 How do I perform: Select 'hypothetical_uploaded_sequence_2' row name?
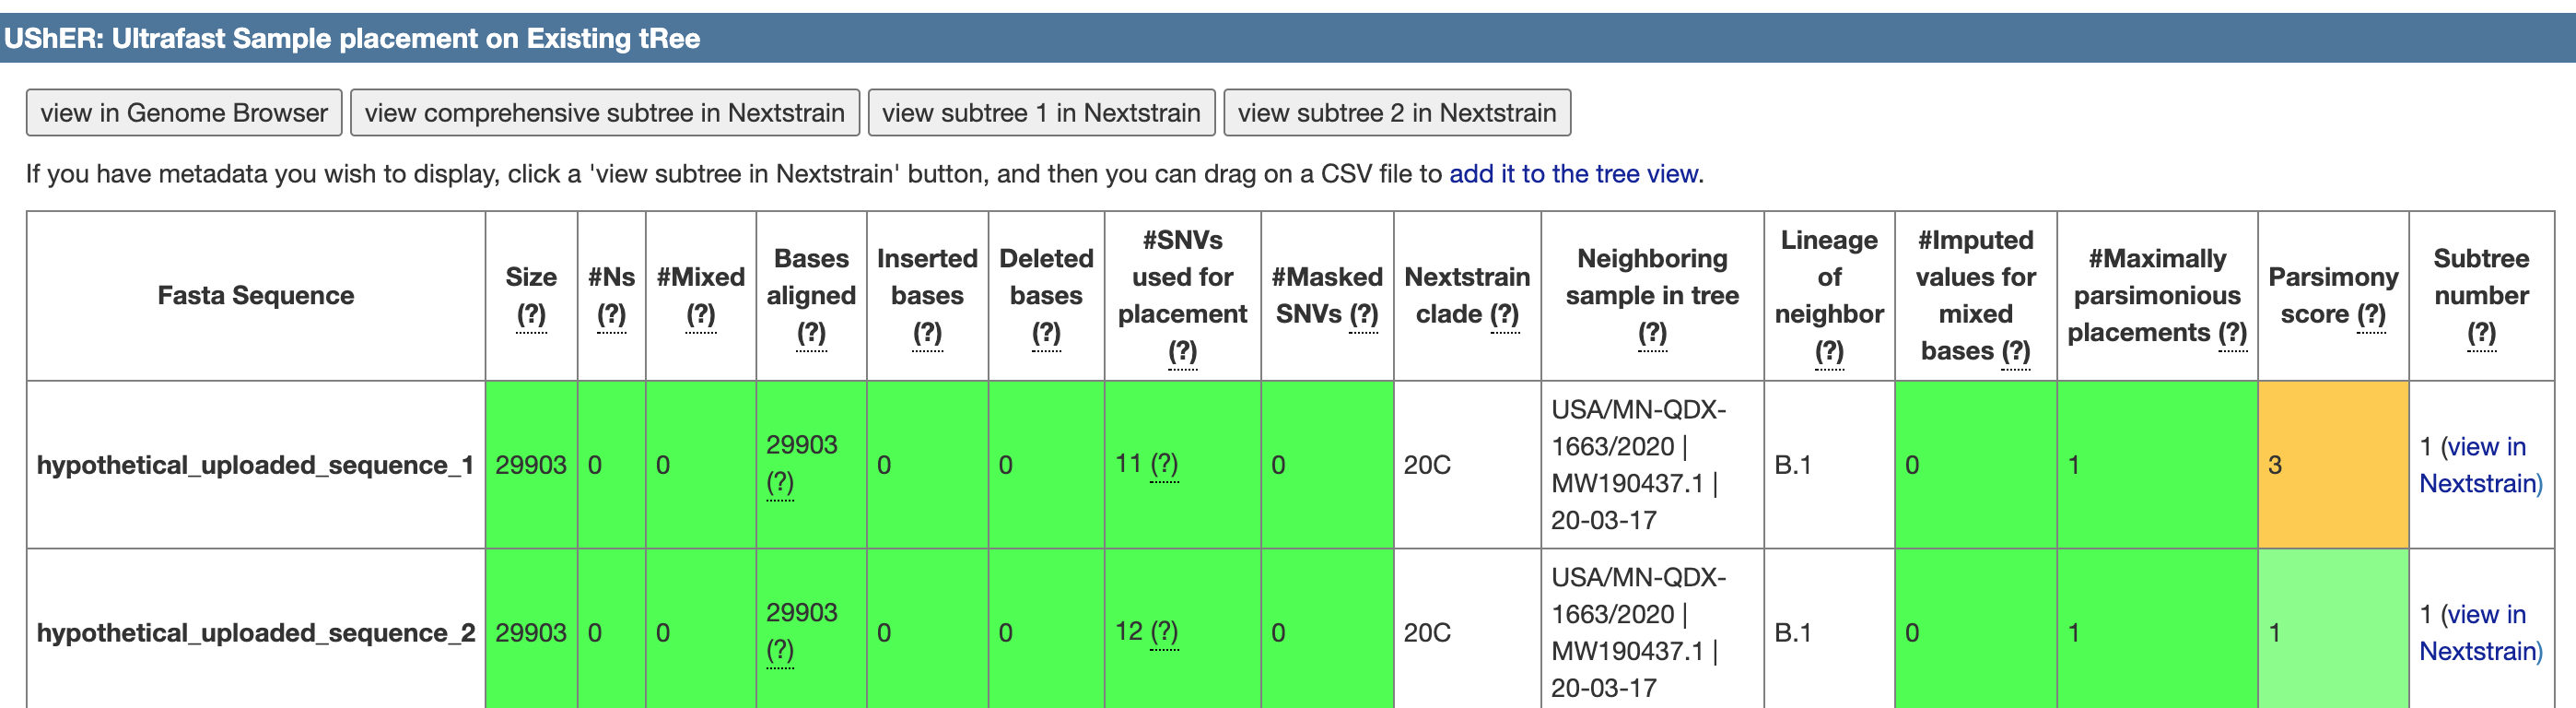pyautogui.click(x=255, y=633)
